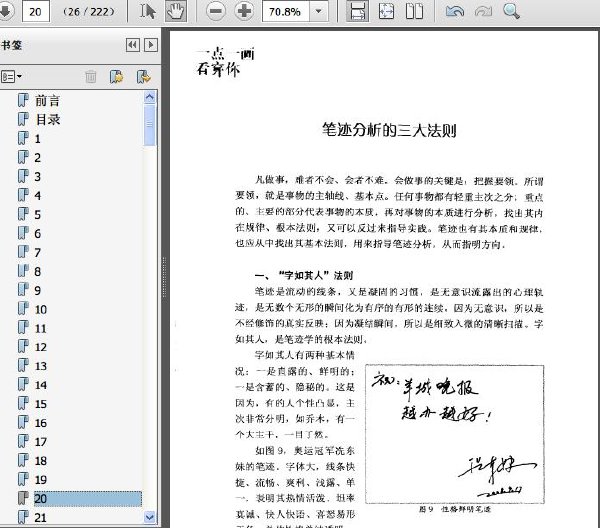Rotate the page counterclockwise
This screenshot has height=528, width=600.
pos(455,11)
